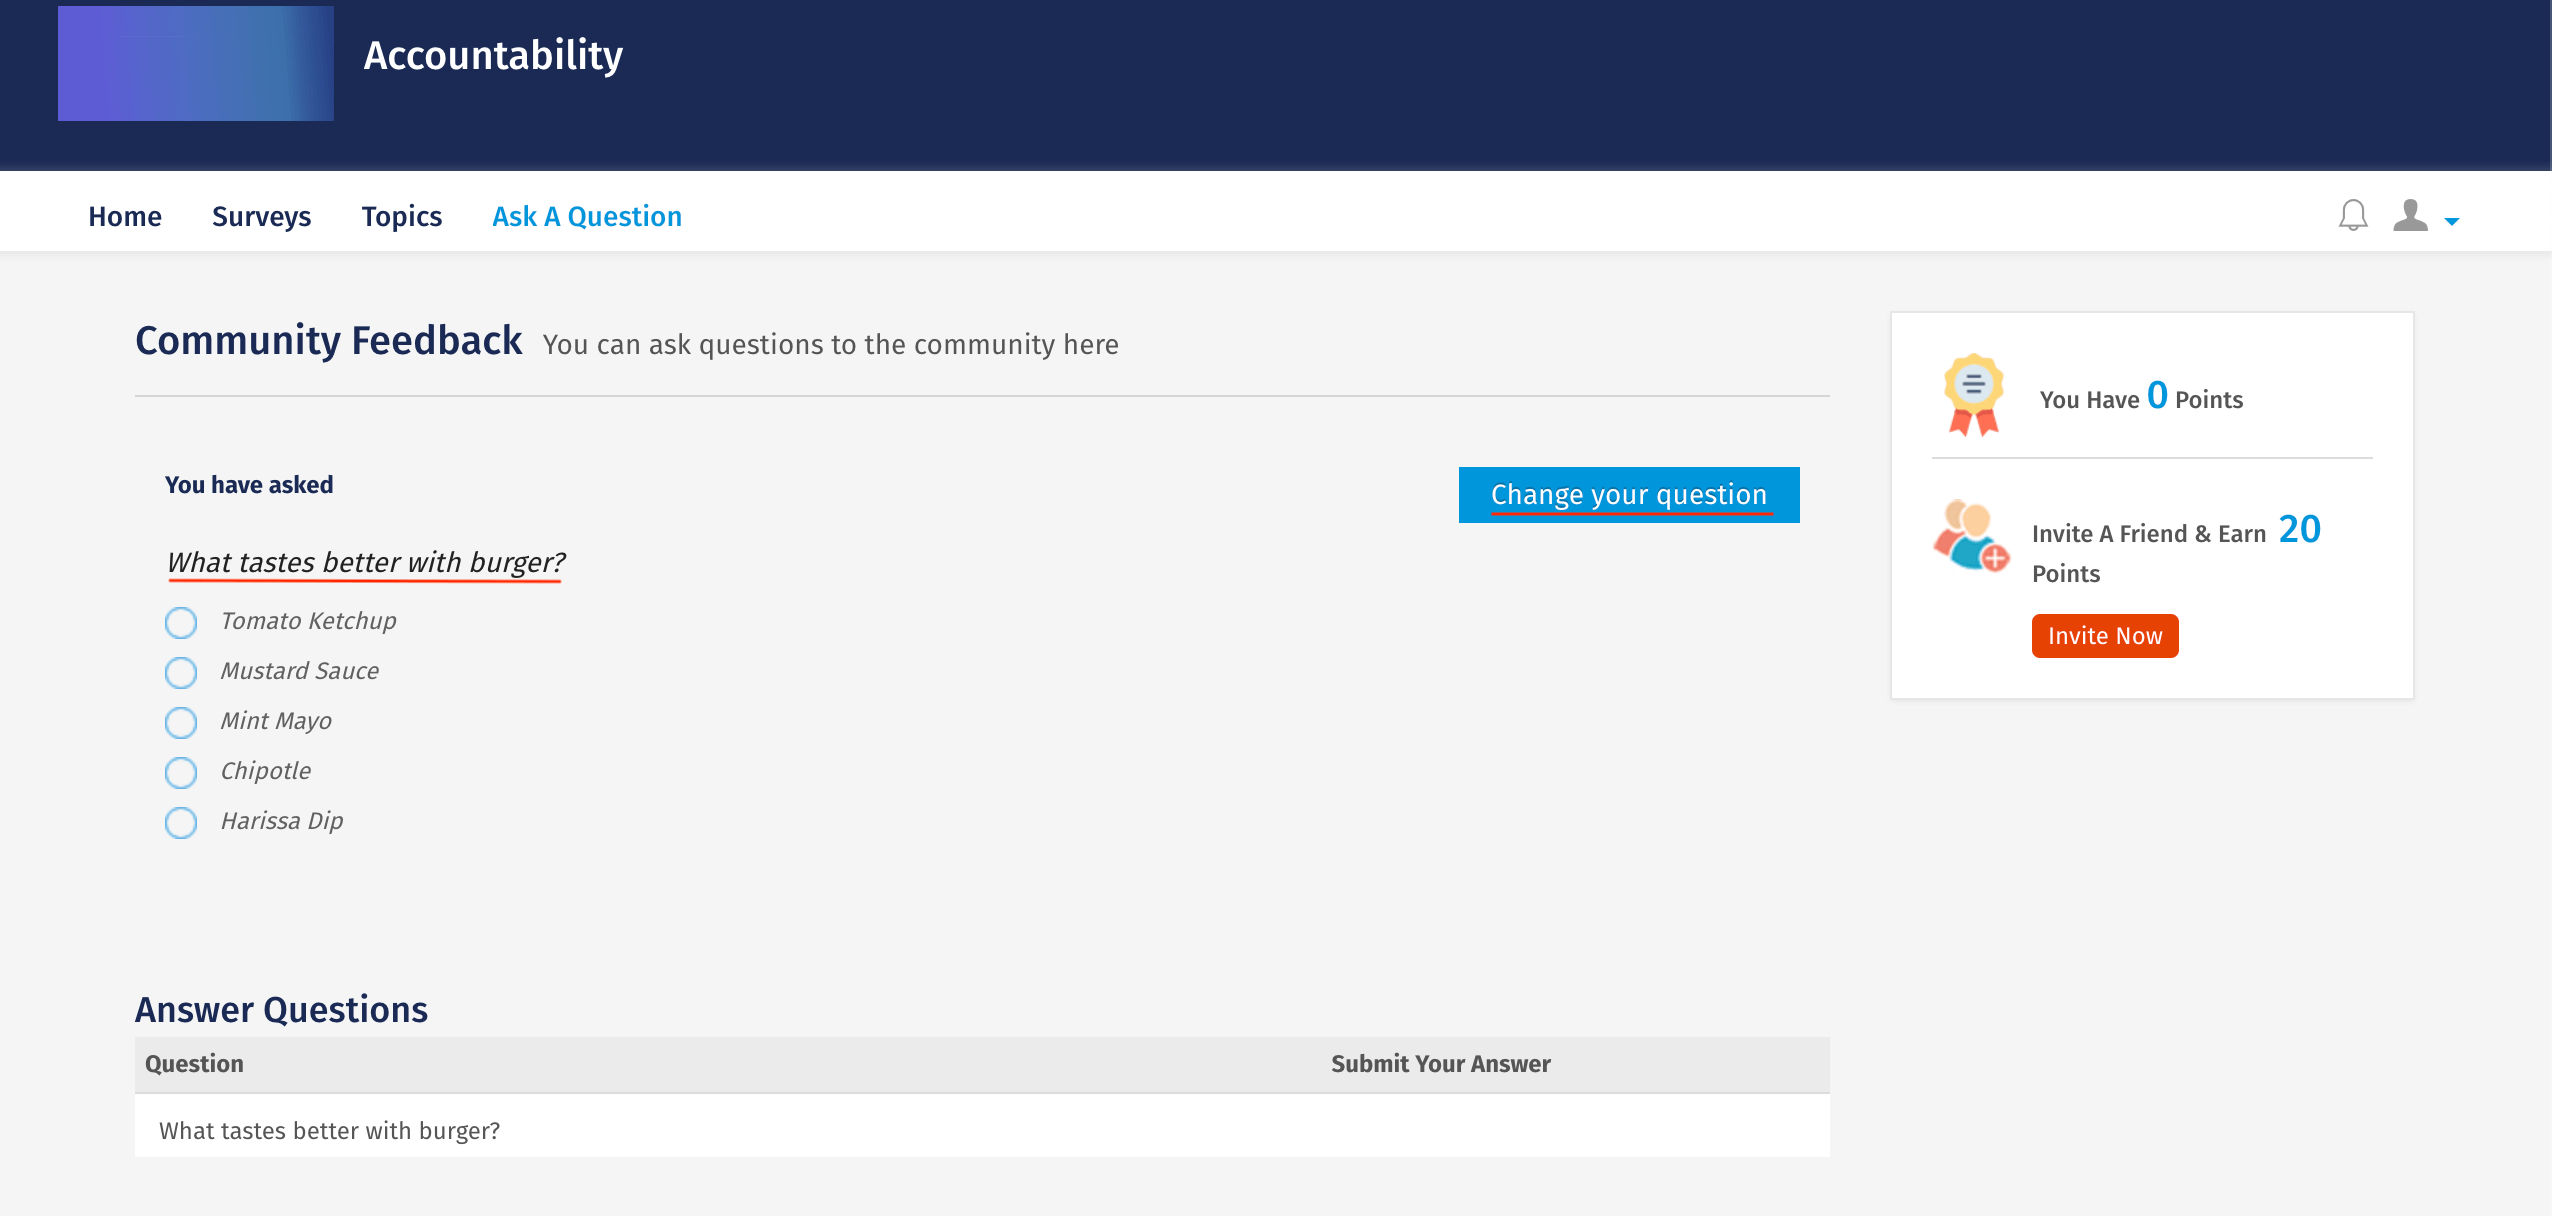Viewport: 2552px width, 1216px height.
Task: Select the Mint Mayo radio button
Action: [181, 722]
